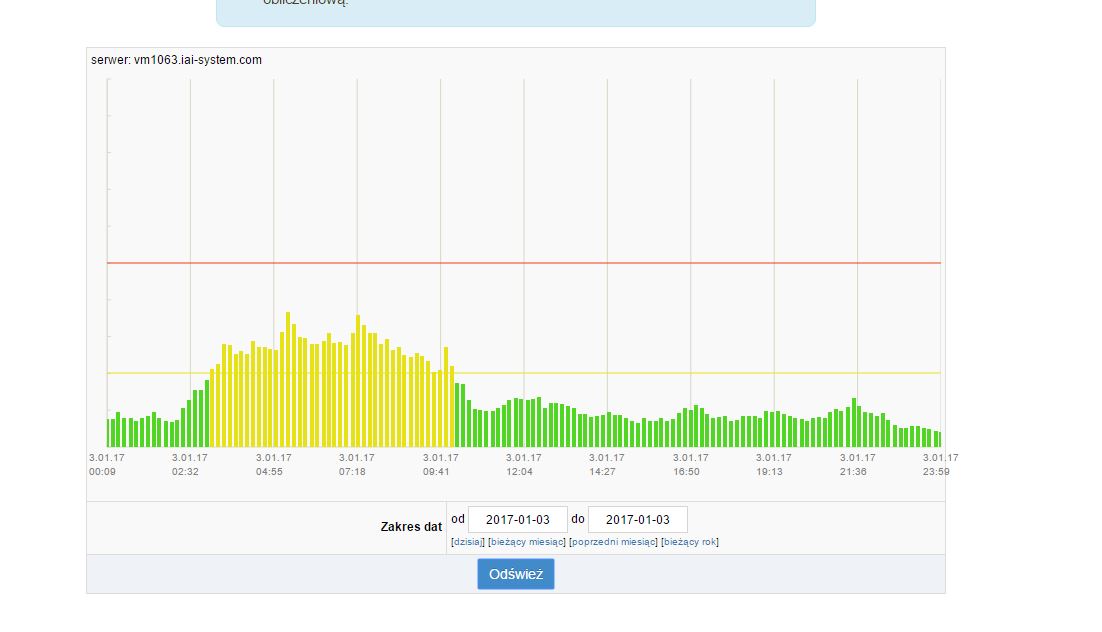Click the red threshold line on chart
This screenshot has width=1102, height=632.
pos(524,263)
